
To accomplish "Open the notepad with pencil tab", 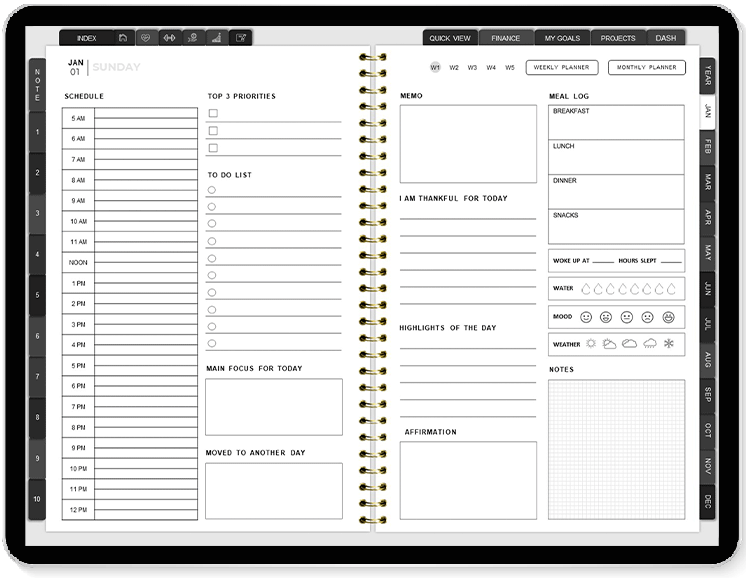I will [240, 38].
